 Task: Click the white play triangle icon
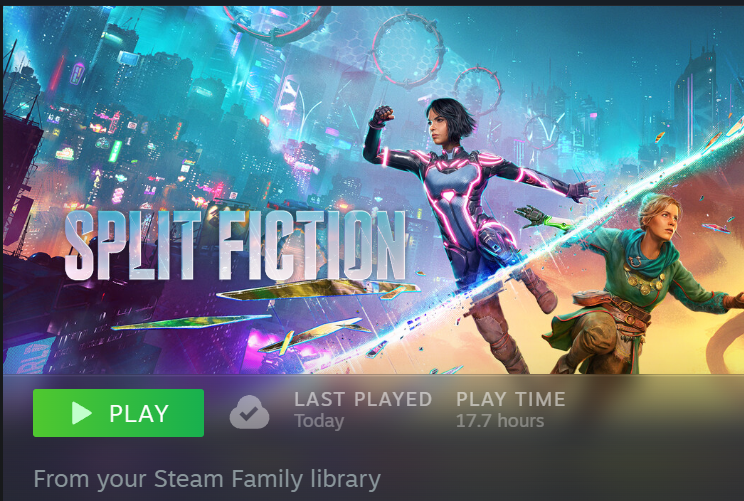(x=81, y=413)
